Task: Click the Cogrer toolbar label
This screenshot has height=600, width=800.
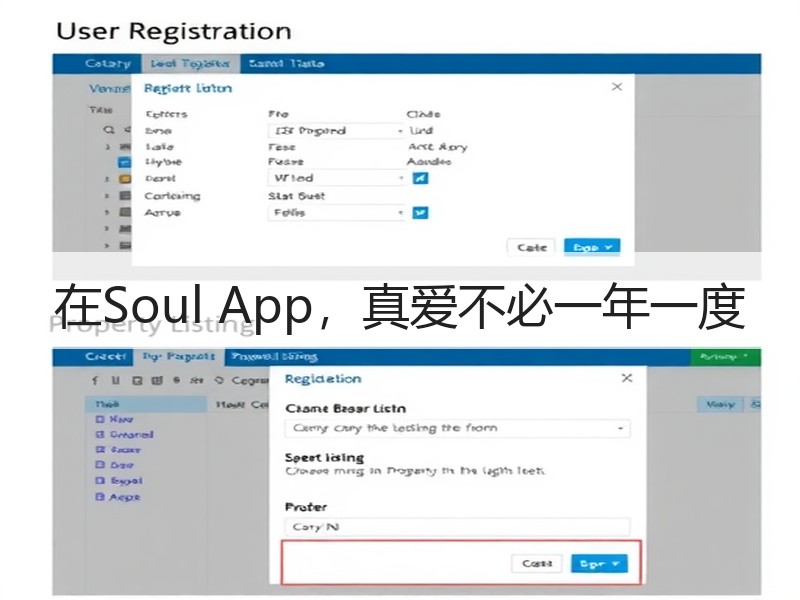Action: pyautogui.click(x=249, y=381)
